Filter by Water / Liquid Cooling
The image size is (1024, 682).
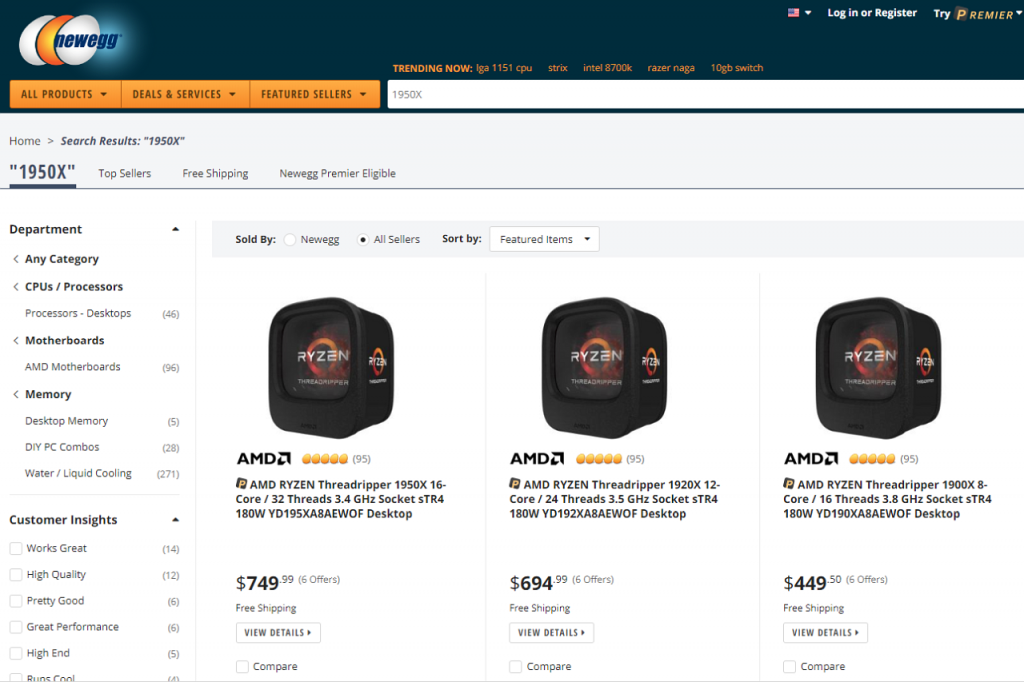tap(78, 473)
